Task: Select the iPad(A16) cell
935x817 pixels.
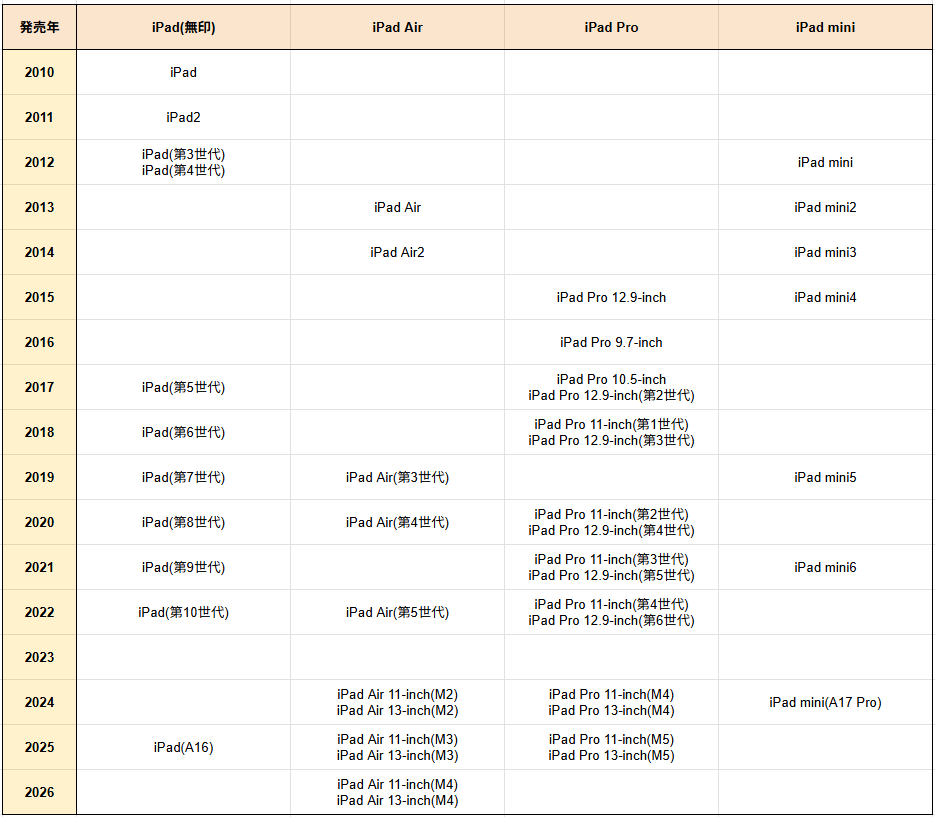Action: 183,747
